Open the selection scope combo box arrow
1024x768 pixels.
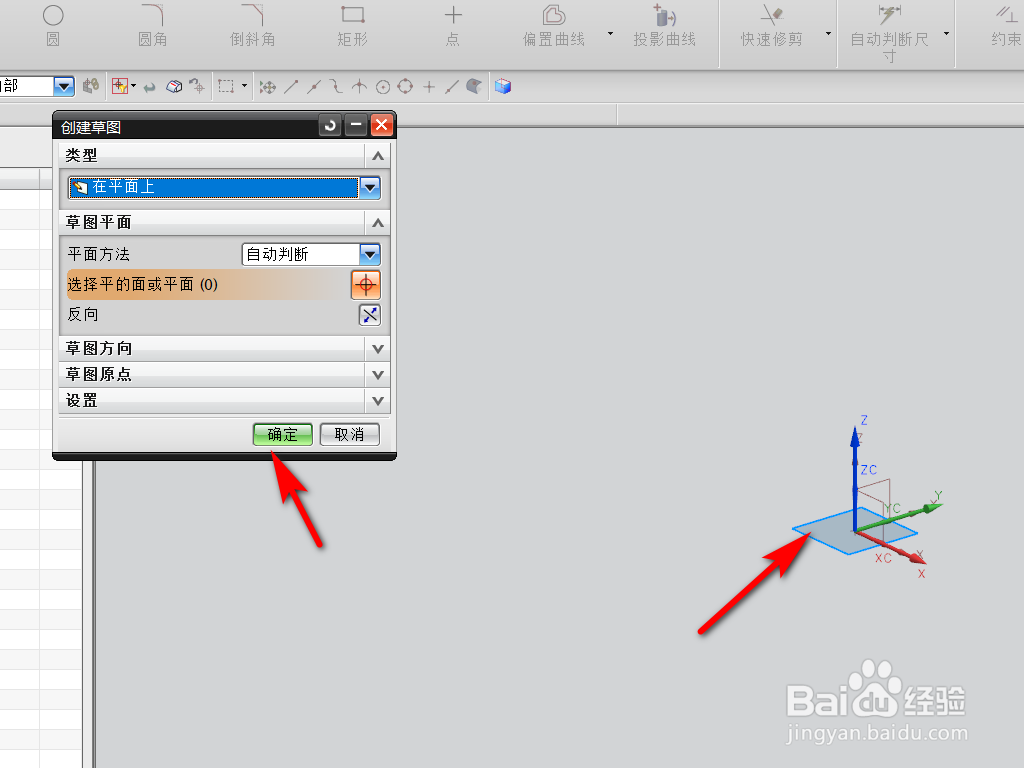pyautogui.click(x=63, y=86)
